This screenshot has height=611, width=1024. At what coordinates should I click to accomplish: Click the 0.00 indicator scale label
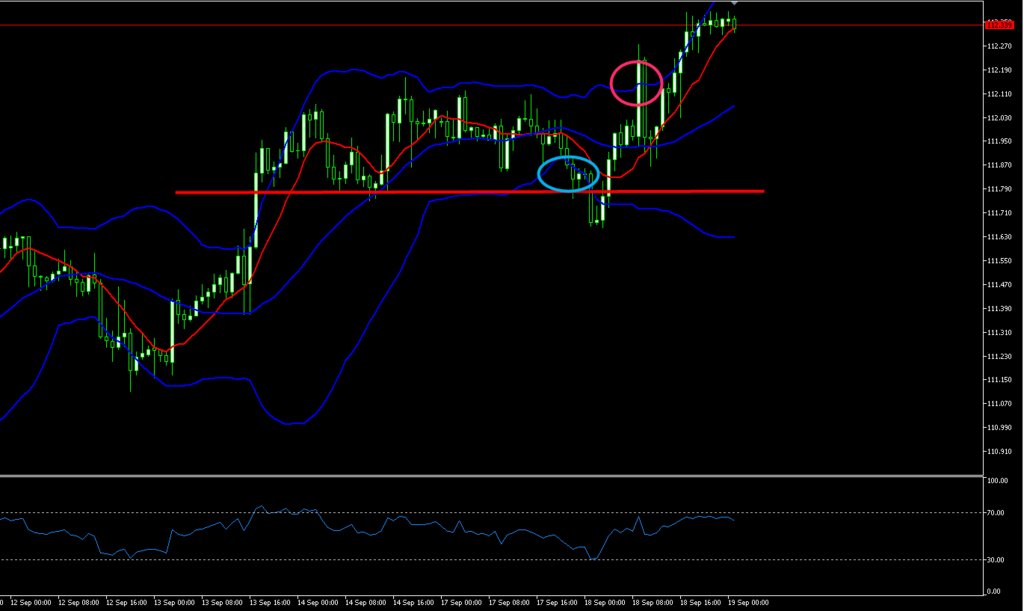994,591
